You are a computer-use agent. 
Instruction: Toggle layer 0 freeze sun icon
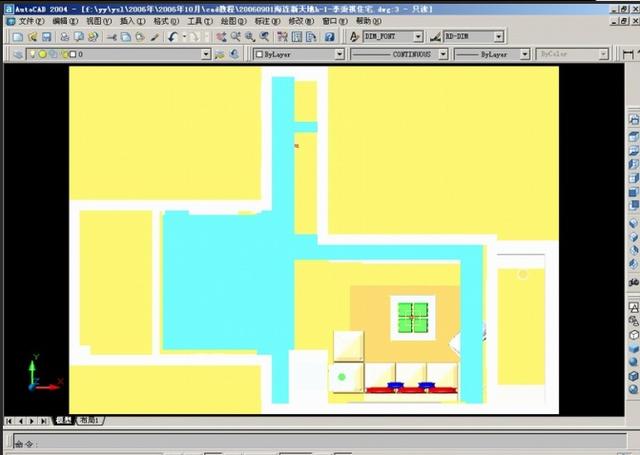click(x=42, y=54)
